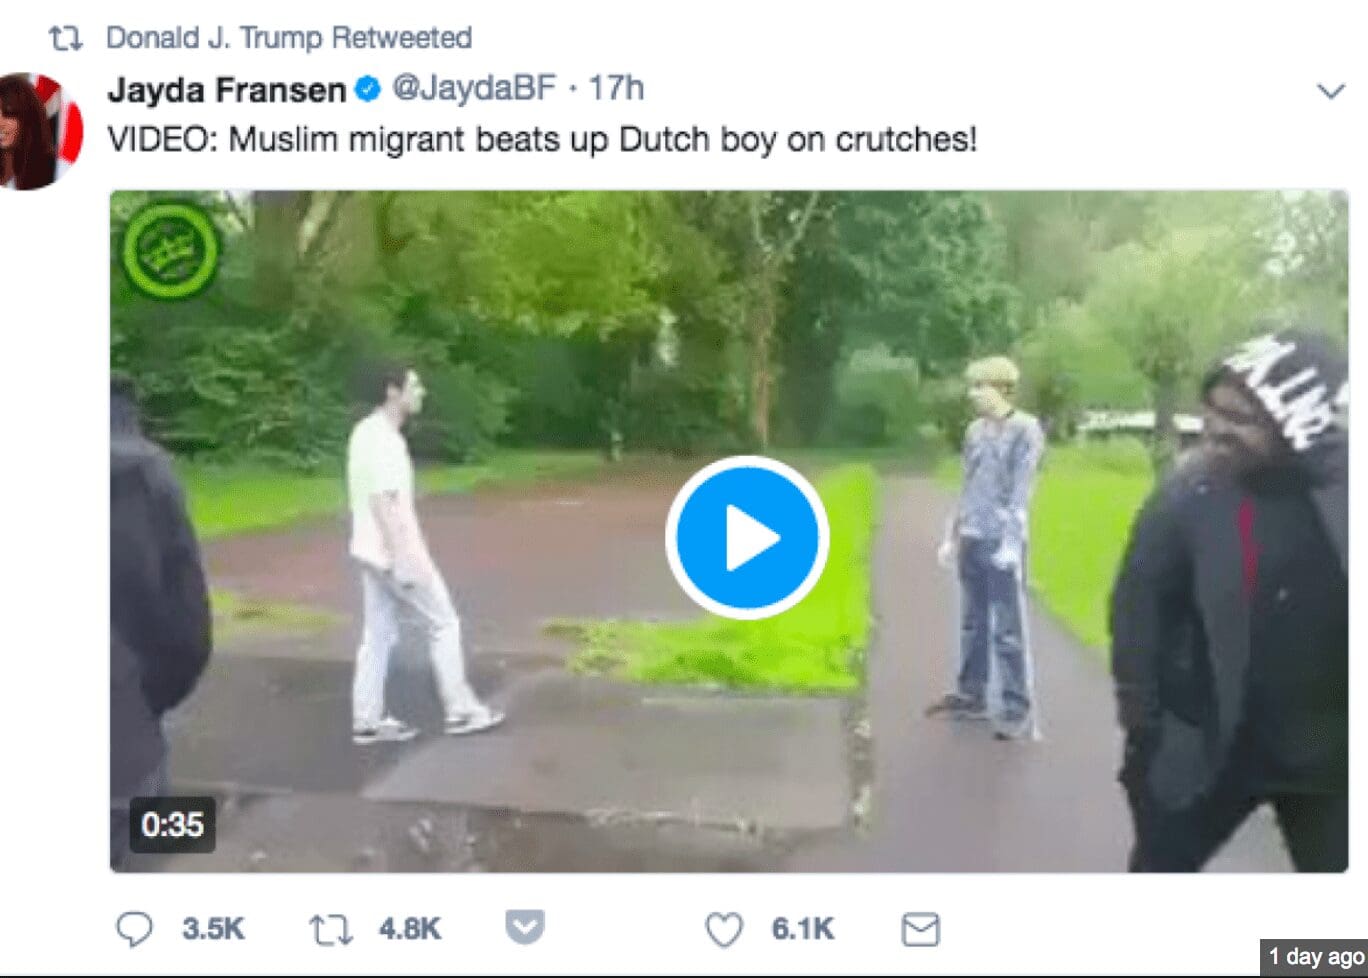Click the direct message envelope icon

920,929
